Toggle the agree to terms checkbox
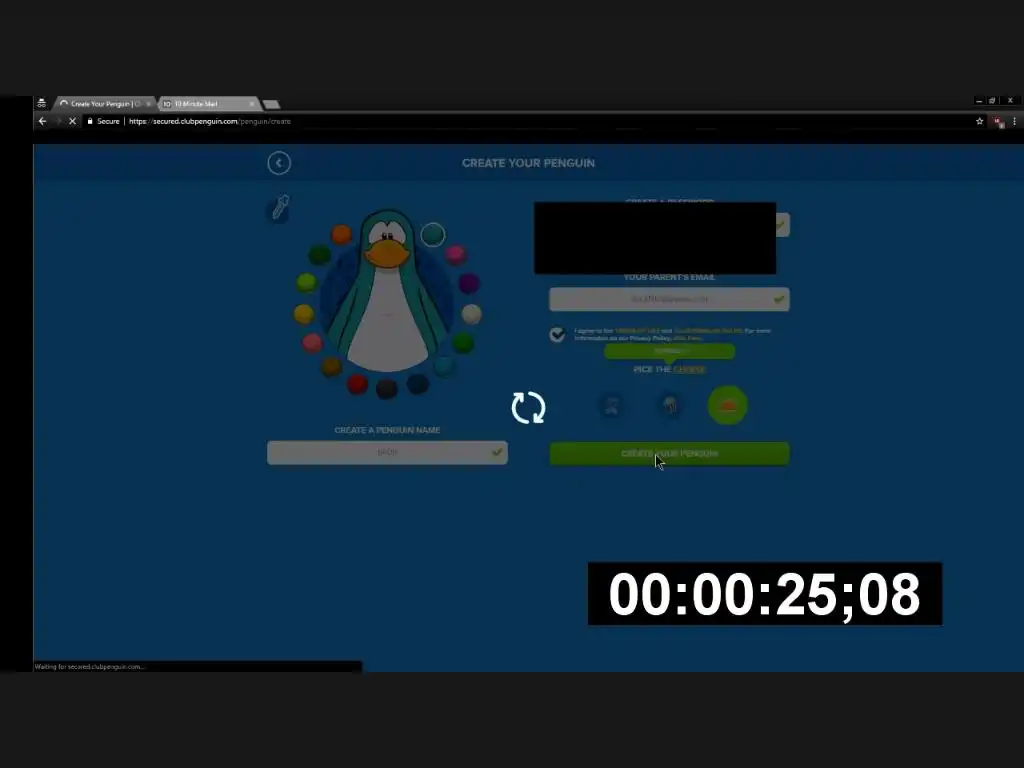Image resolution: width=1024 pixels, height=768 pixels. [x=557, y=334]
